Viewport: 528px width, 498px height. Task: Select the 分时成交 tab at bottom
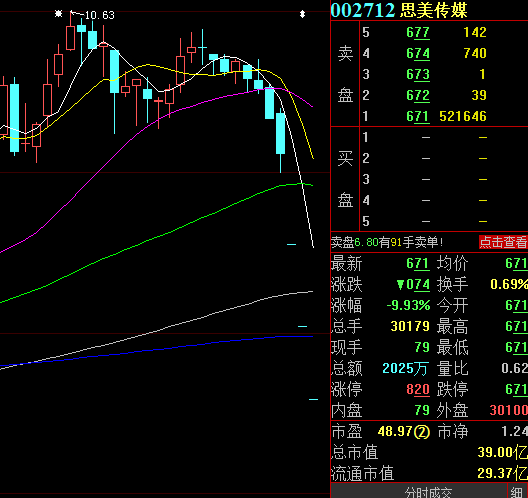[428, 493]
